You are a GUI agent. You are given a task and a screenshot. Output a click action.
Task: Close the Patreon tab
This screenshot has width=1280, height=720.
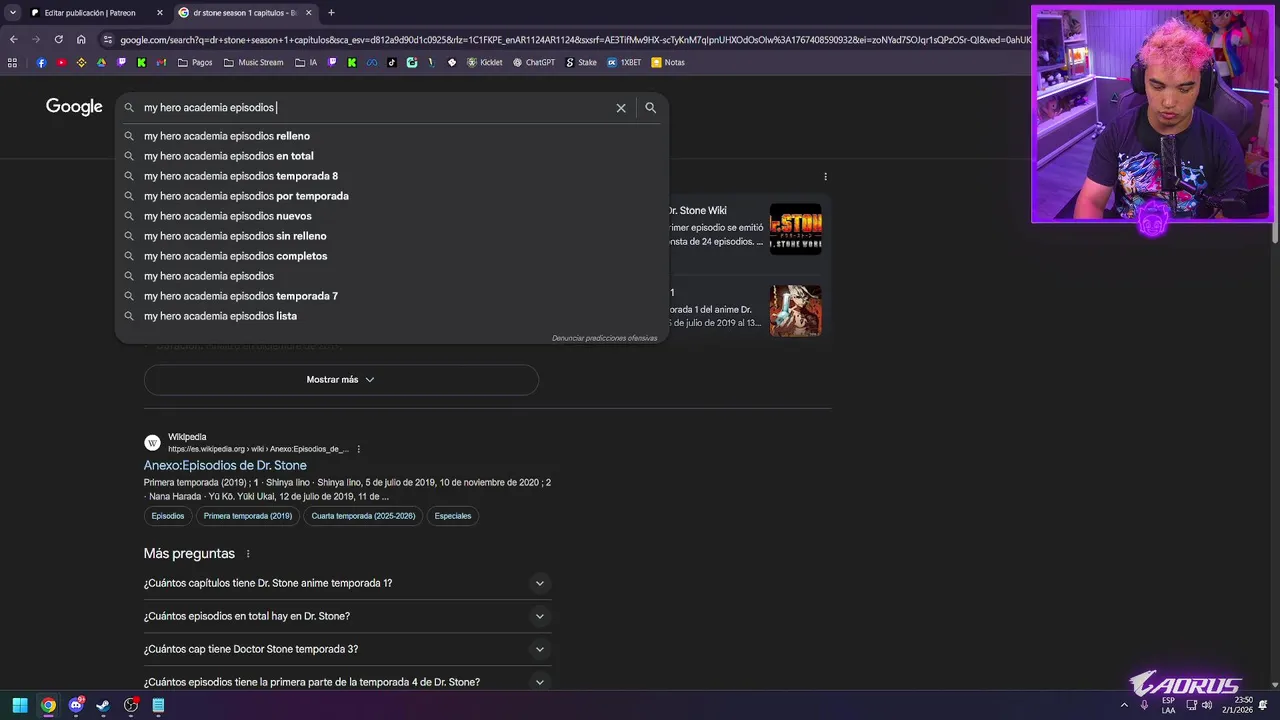(x=160, y=13)
